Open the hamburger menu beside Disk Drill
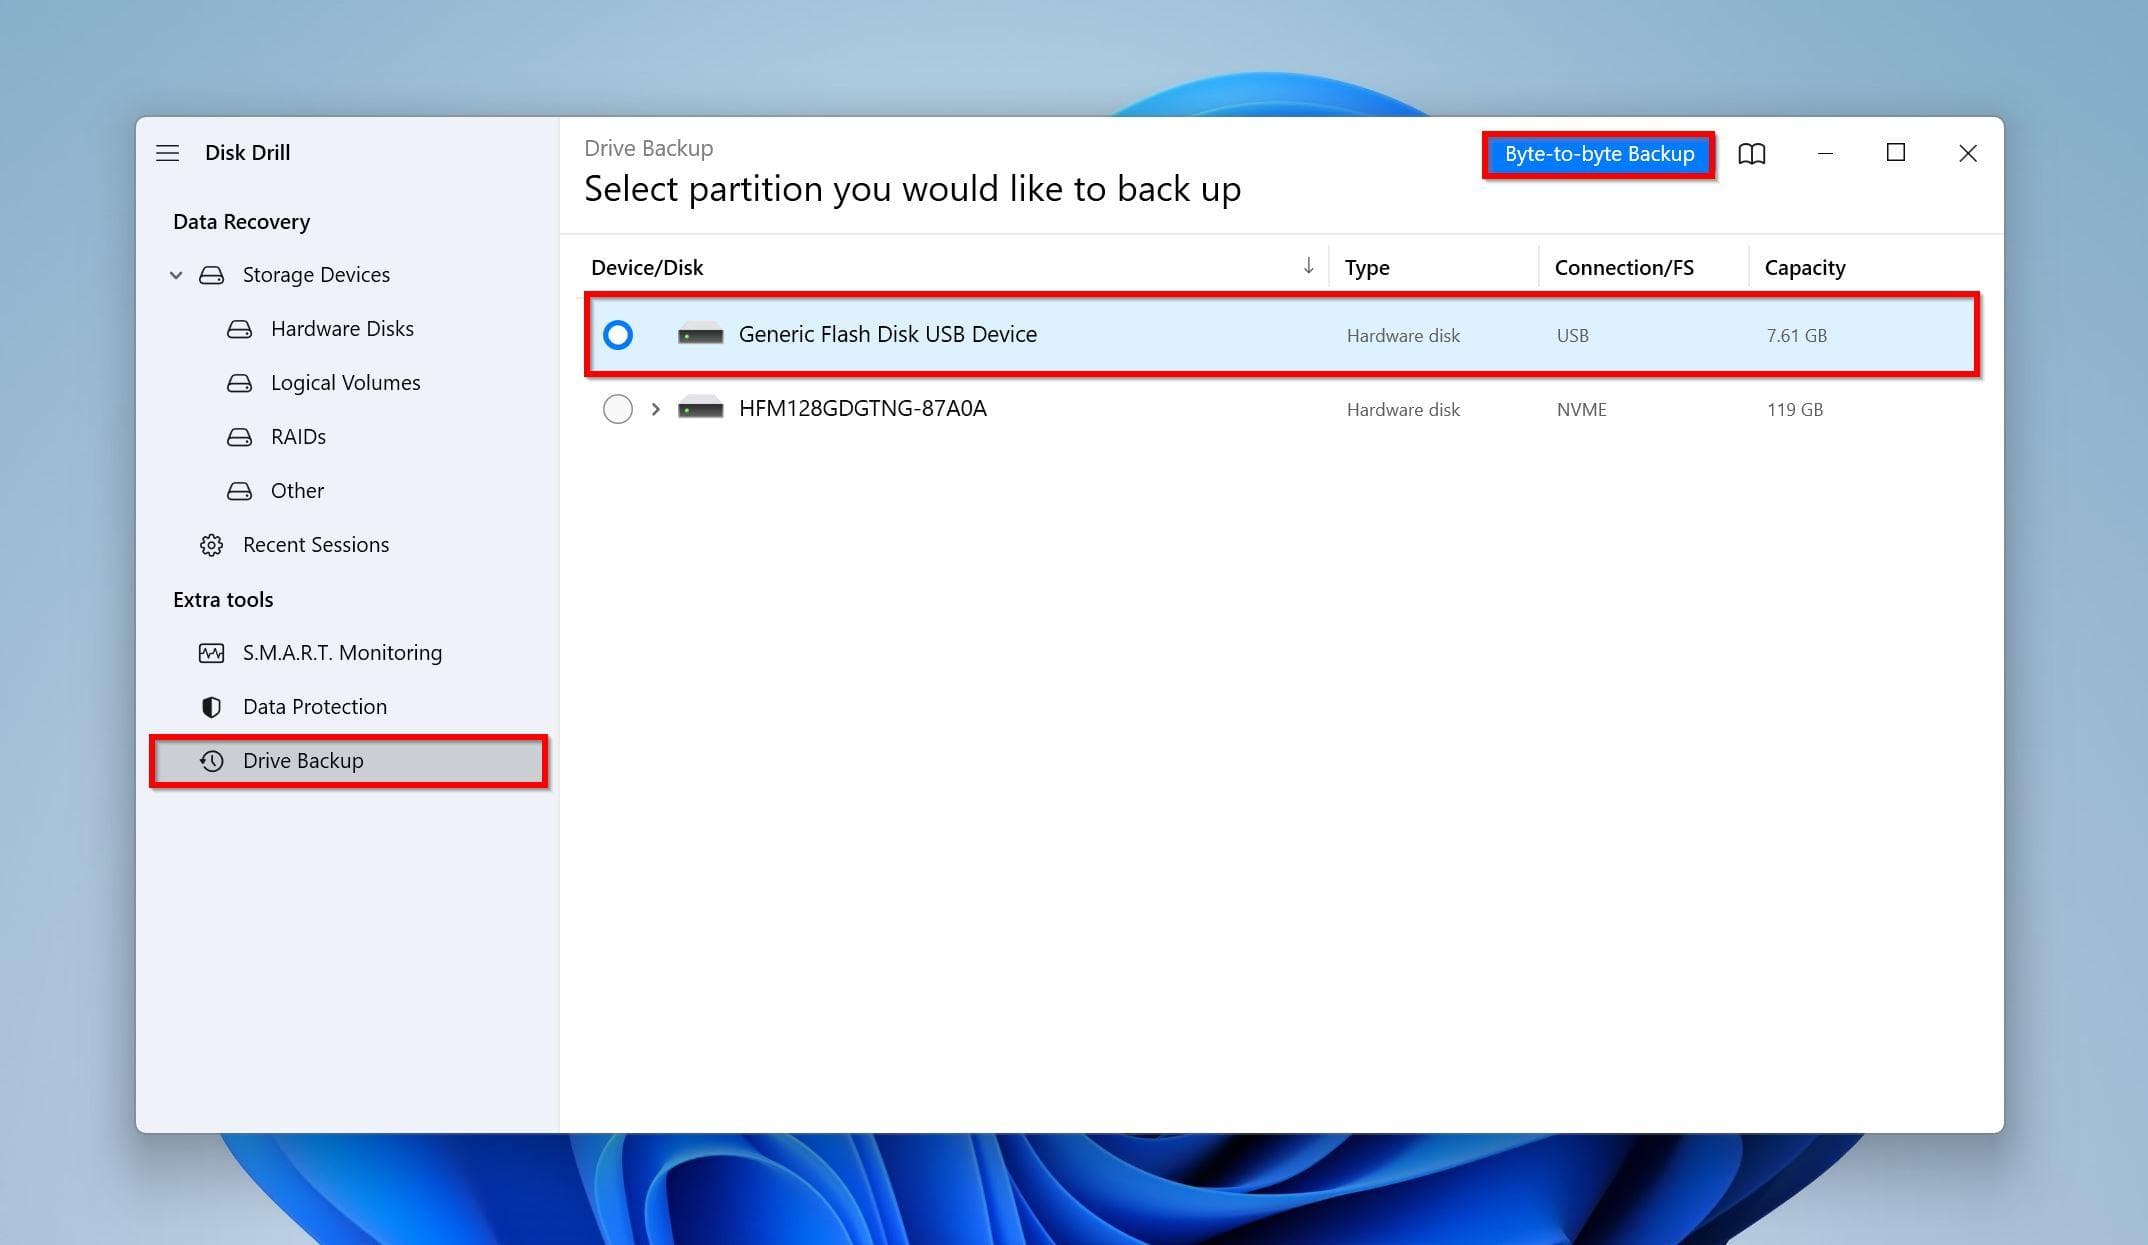 tap(167, 153)
